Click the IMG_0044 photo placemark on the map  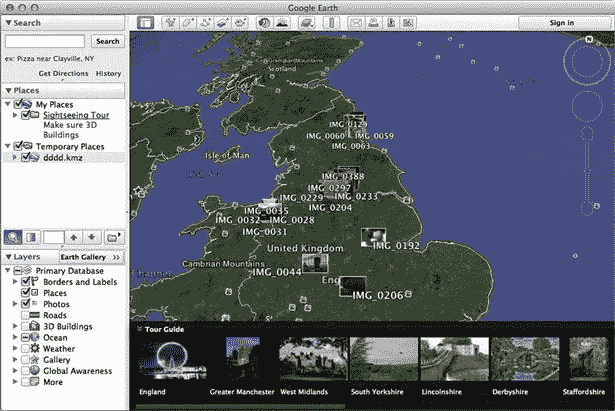click(315, 264)
